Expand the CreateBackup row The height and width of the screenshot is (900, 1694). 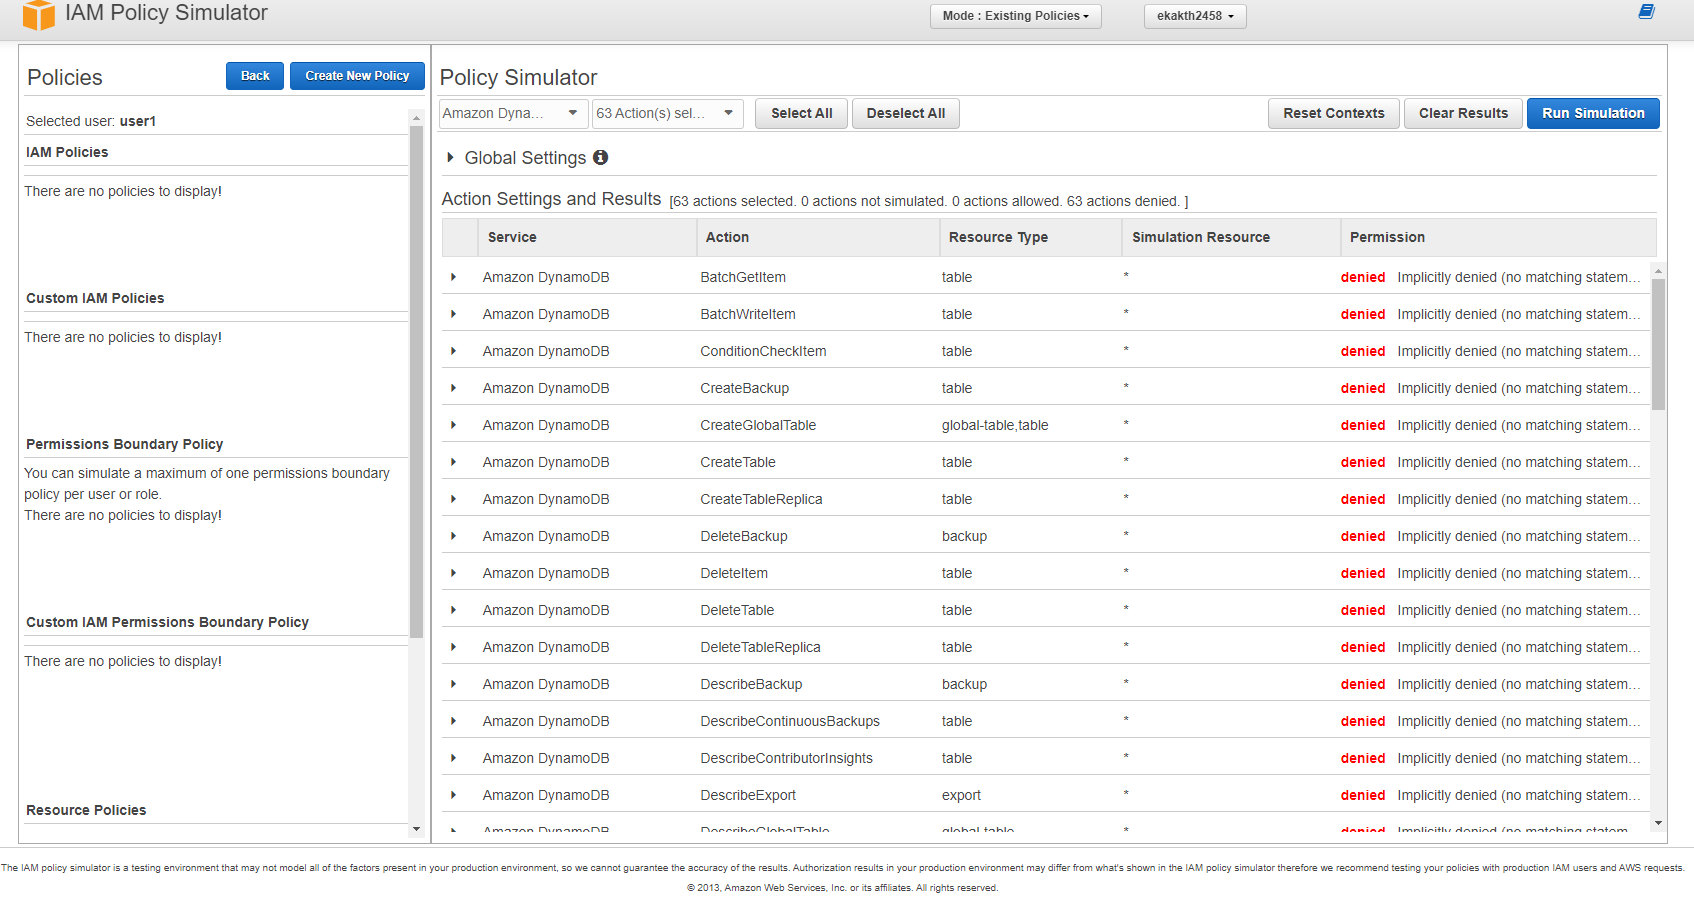[453, 388]
